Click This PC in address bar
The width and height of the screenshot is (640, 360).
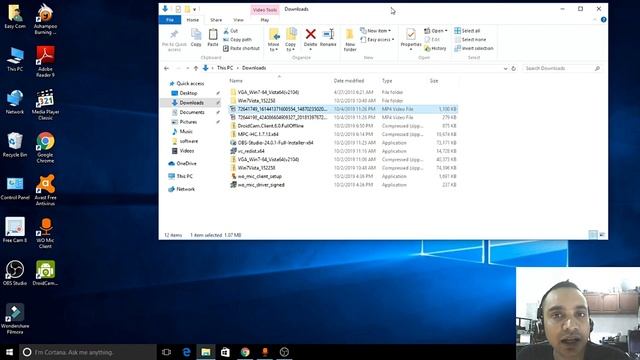(x=225, y=68)
